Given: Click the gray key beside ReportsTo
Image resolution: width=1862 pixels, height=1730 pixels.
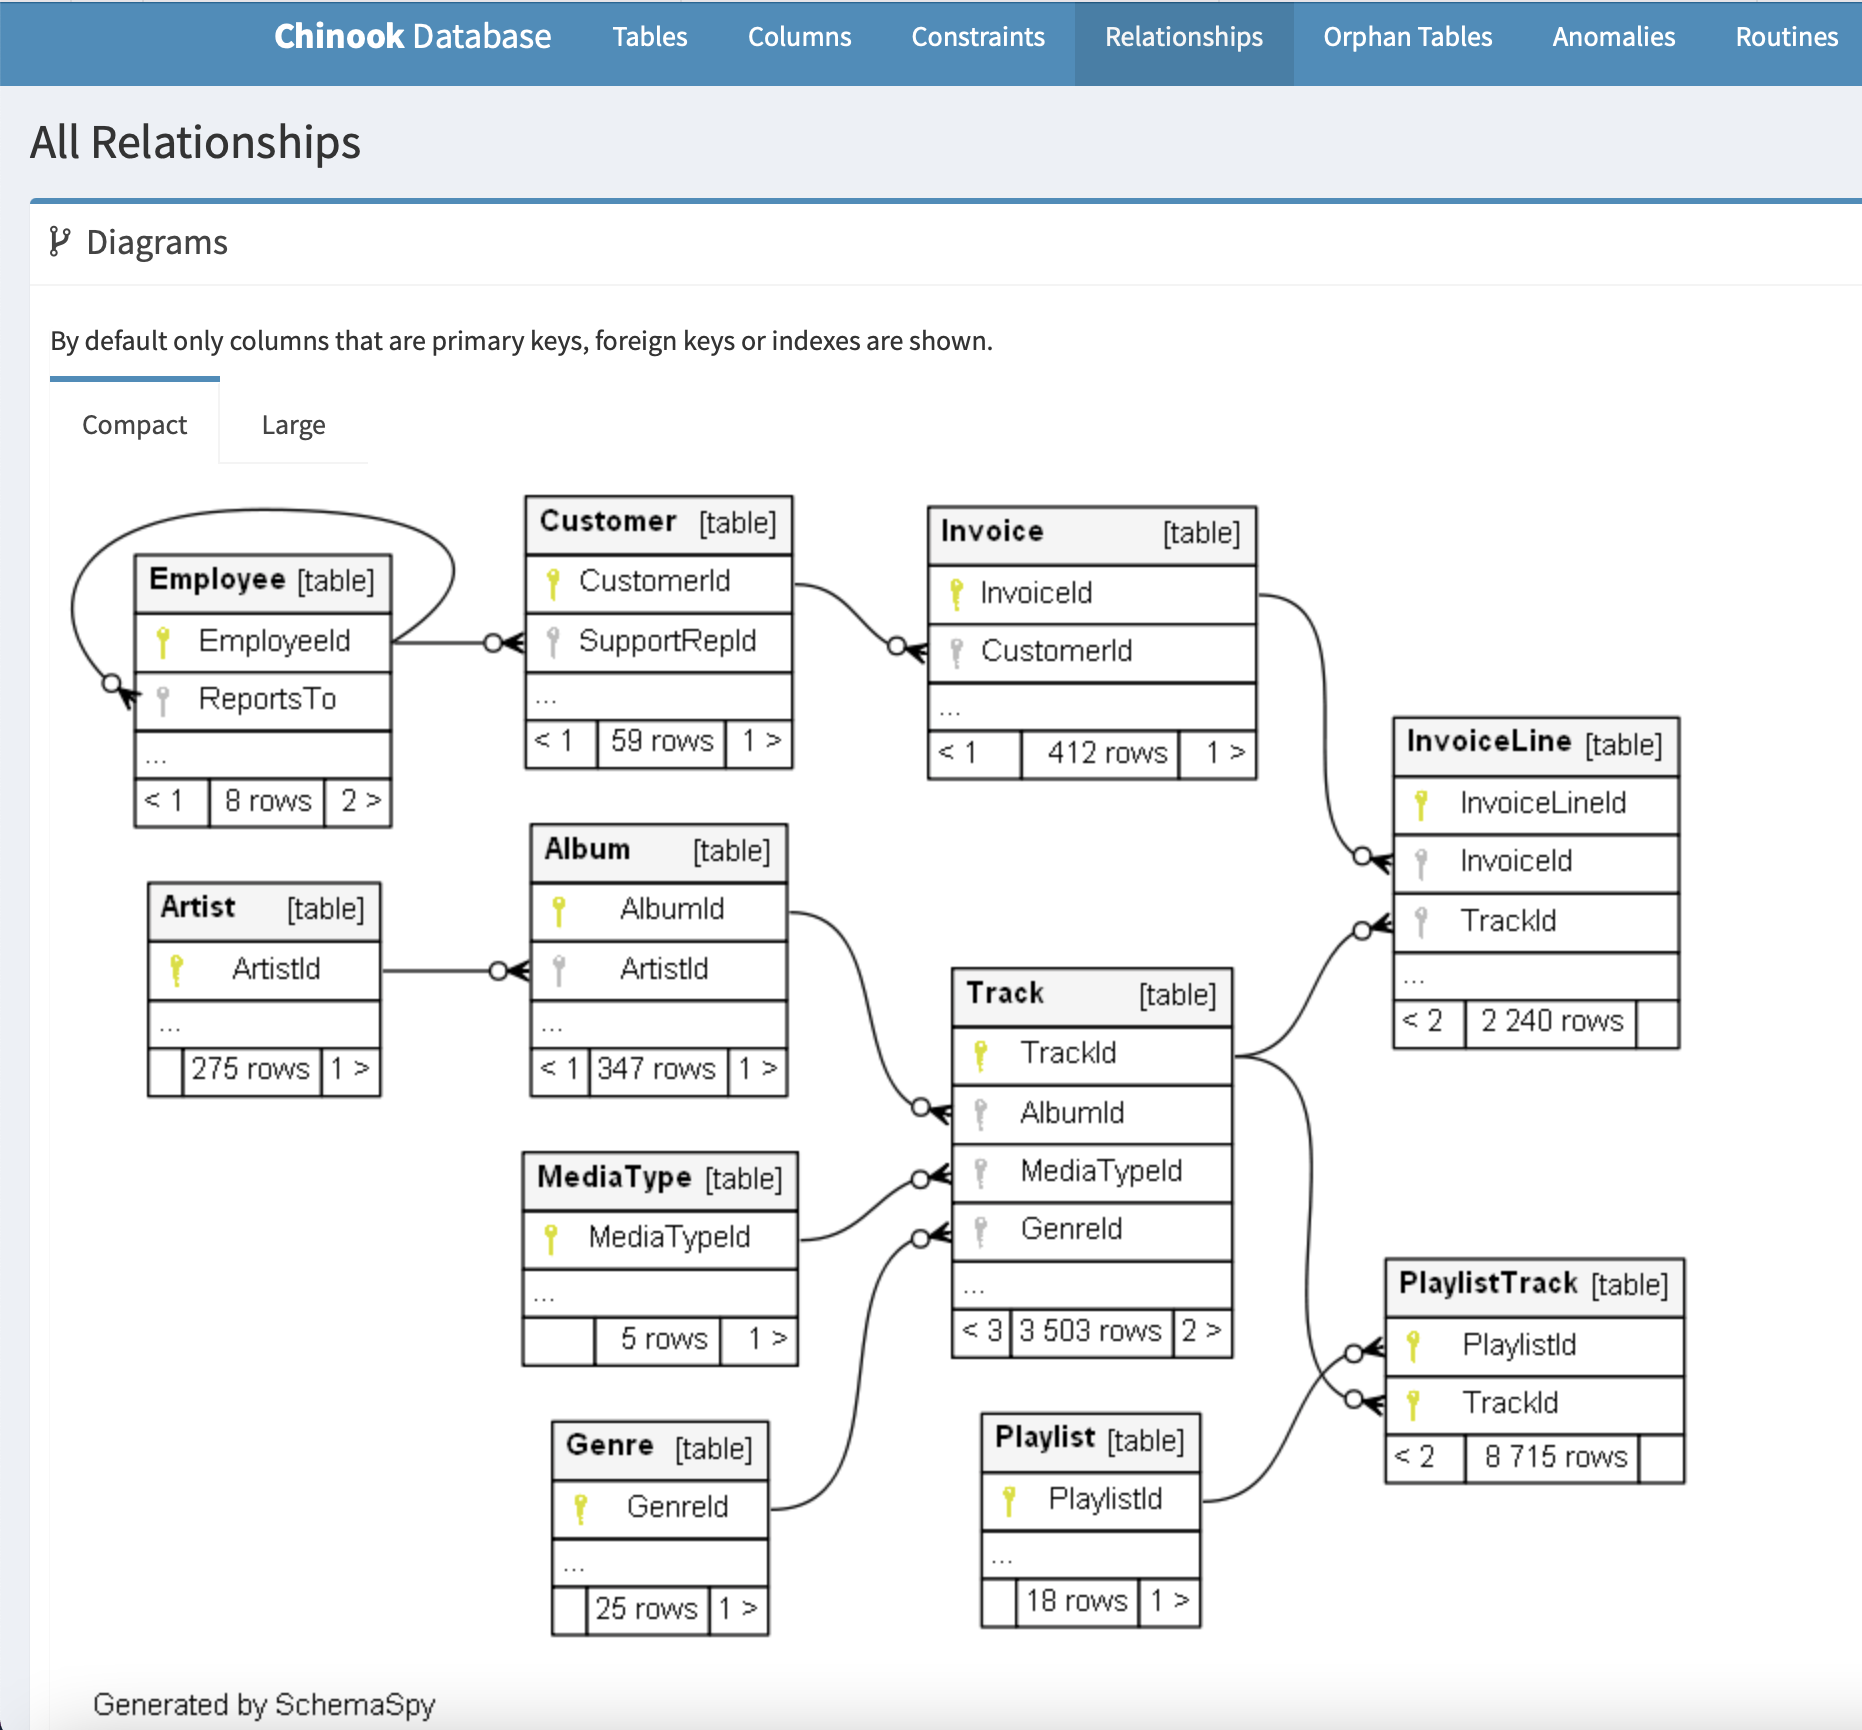Looking at the screenshot, I should tap(163, 700).
